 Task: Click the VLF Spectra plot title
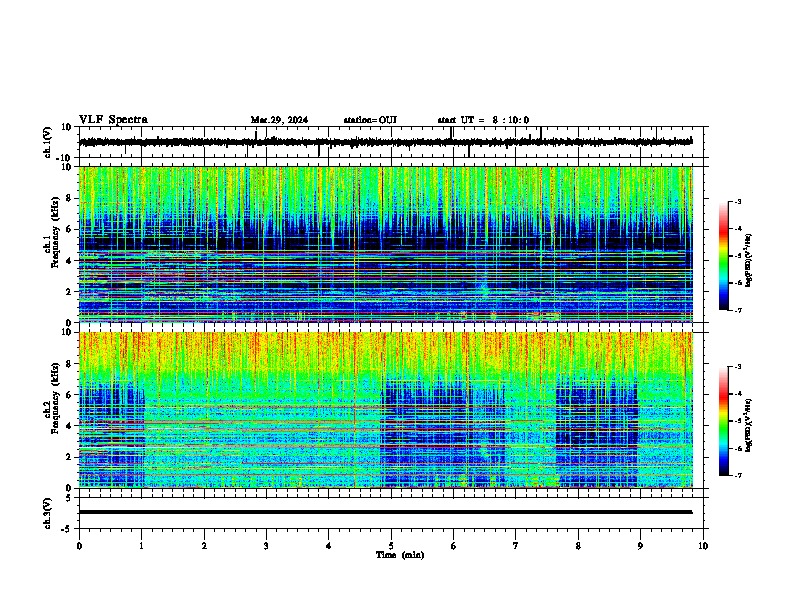pyautogui.click(x=113, y=120)
